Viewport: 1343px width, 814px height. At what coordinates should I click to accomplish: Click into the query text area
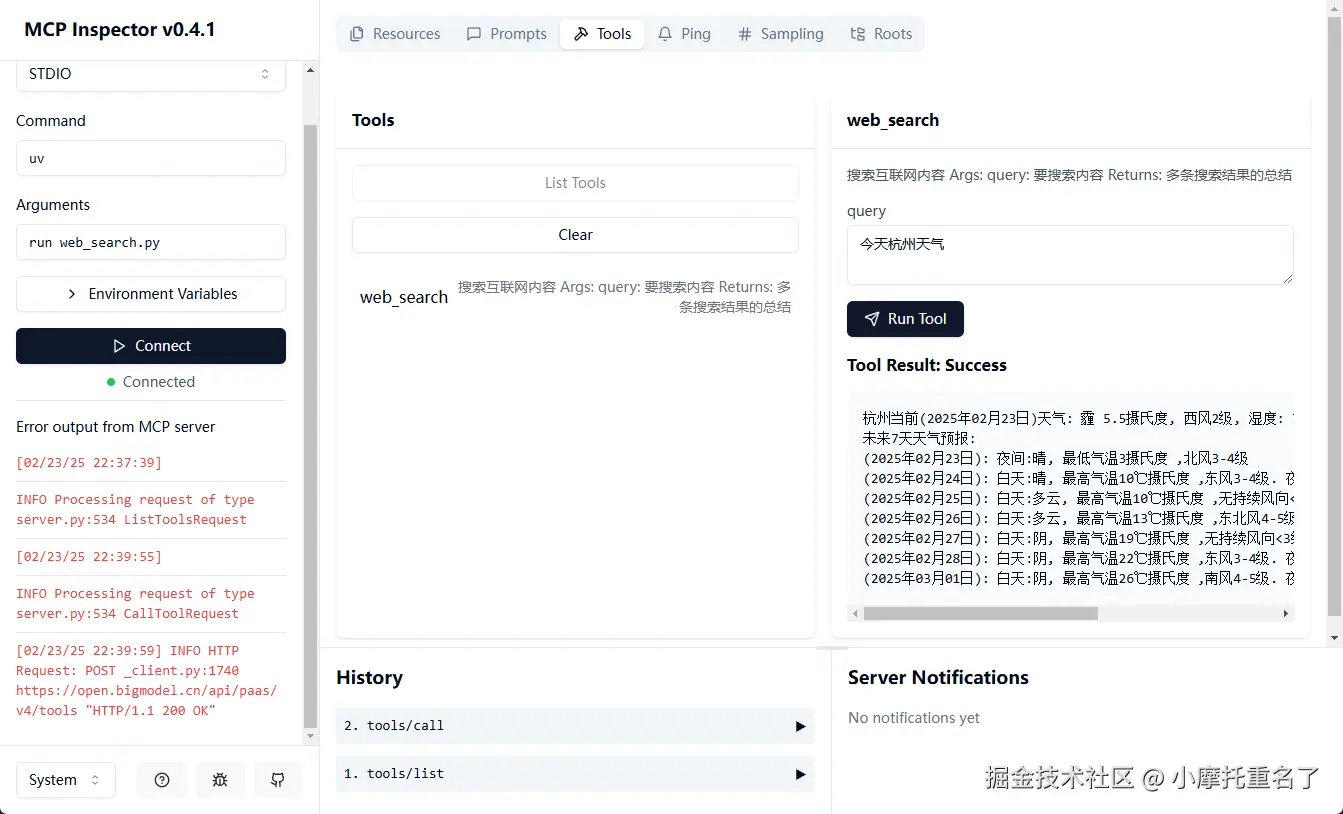1070,255
